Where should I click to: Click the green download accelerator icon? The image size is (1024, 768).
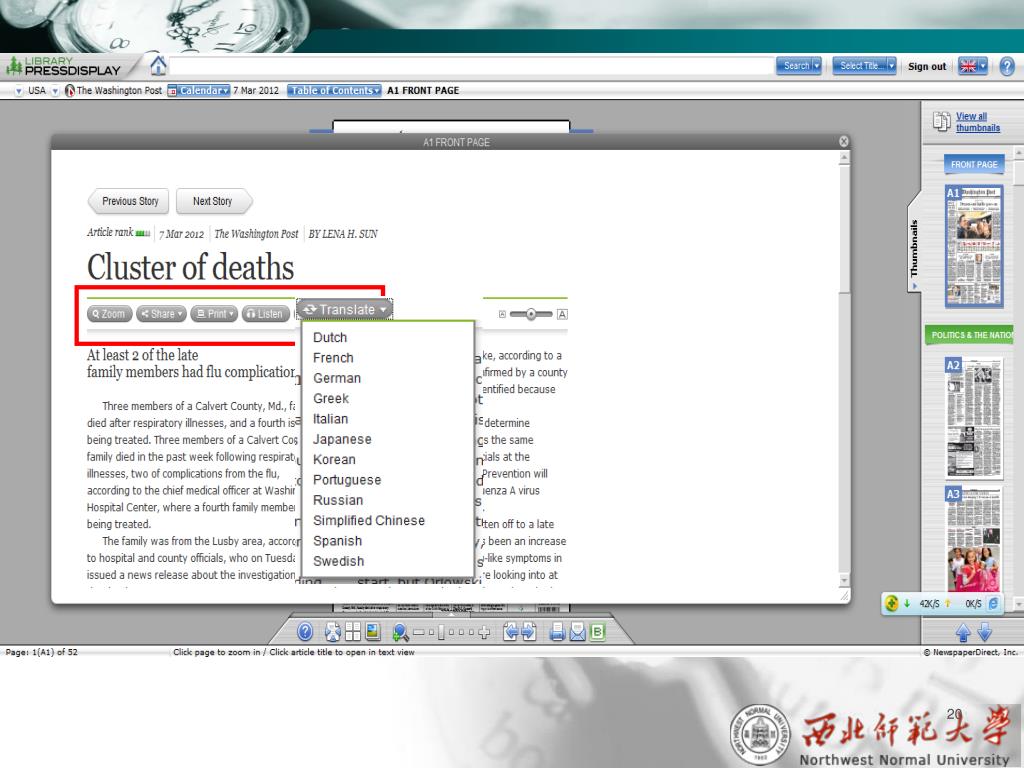coord(891,603)
